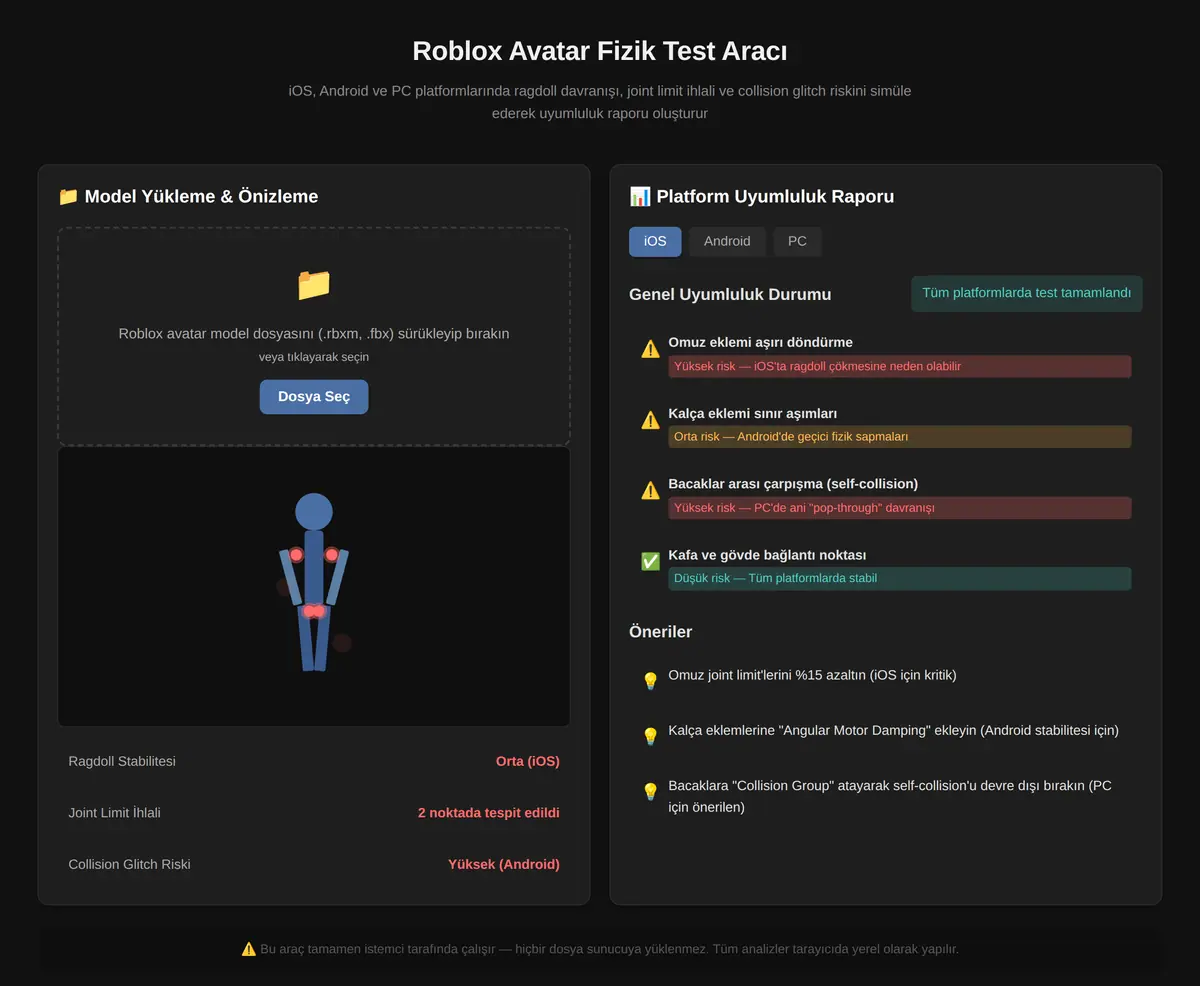Click the 'veya tıklayarak seçin' text

(x=314, y=357)
